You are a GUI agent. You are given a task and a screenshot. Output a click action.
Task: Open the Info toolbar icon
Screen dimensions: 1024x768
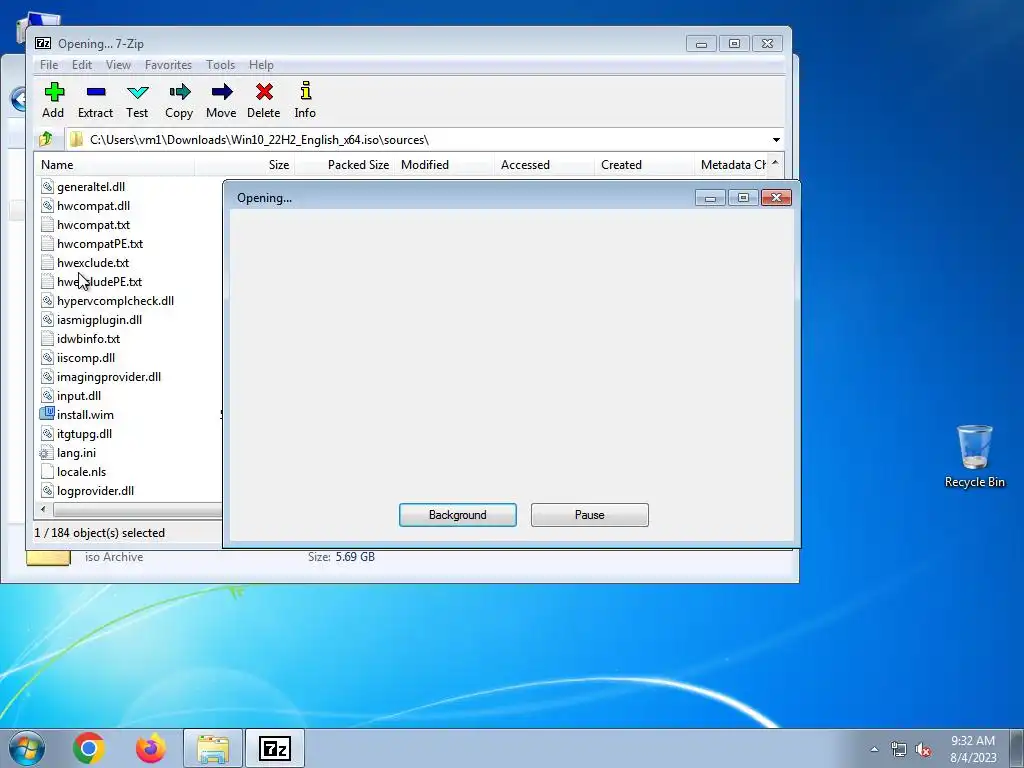click(x=305, y=90)
